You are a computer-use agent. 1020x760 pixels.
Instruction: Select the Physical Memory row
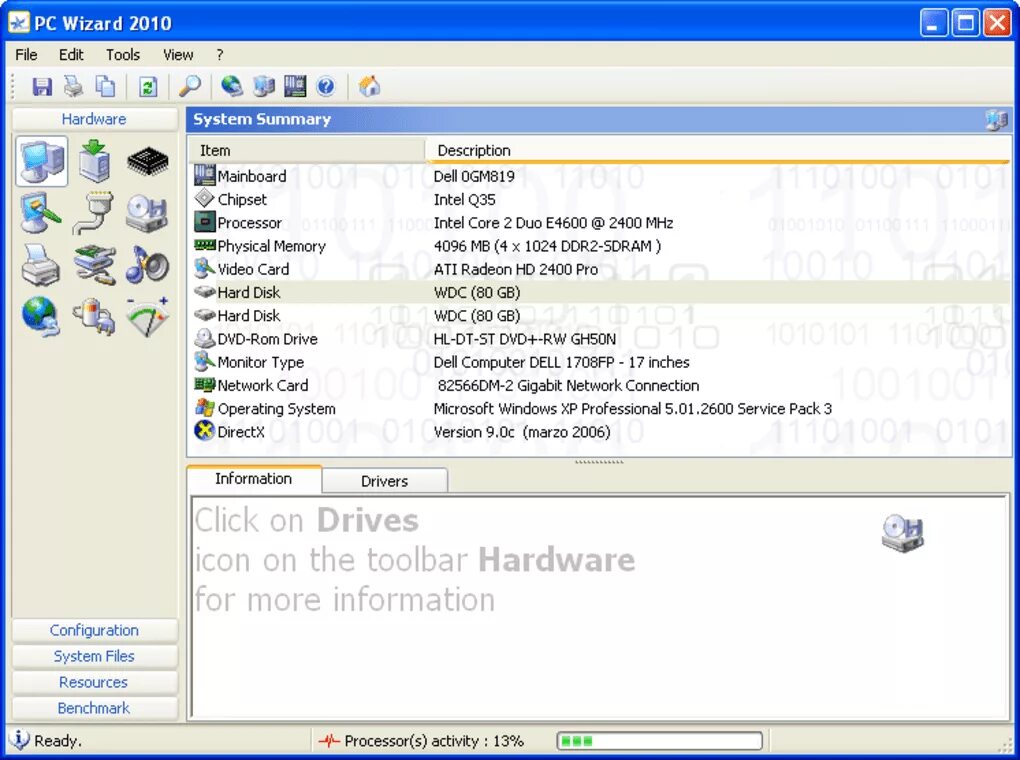point(600,246)
